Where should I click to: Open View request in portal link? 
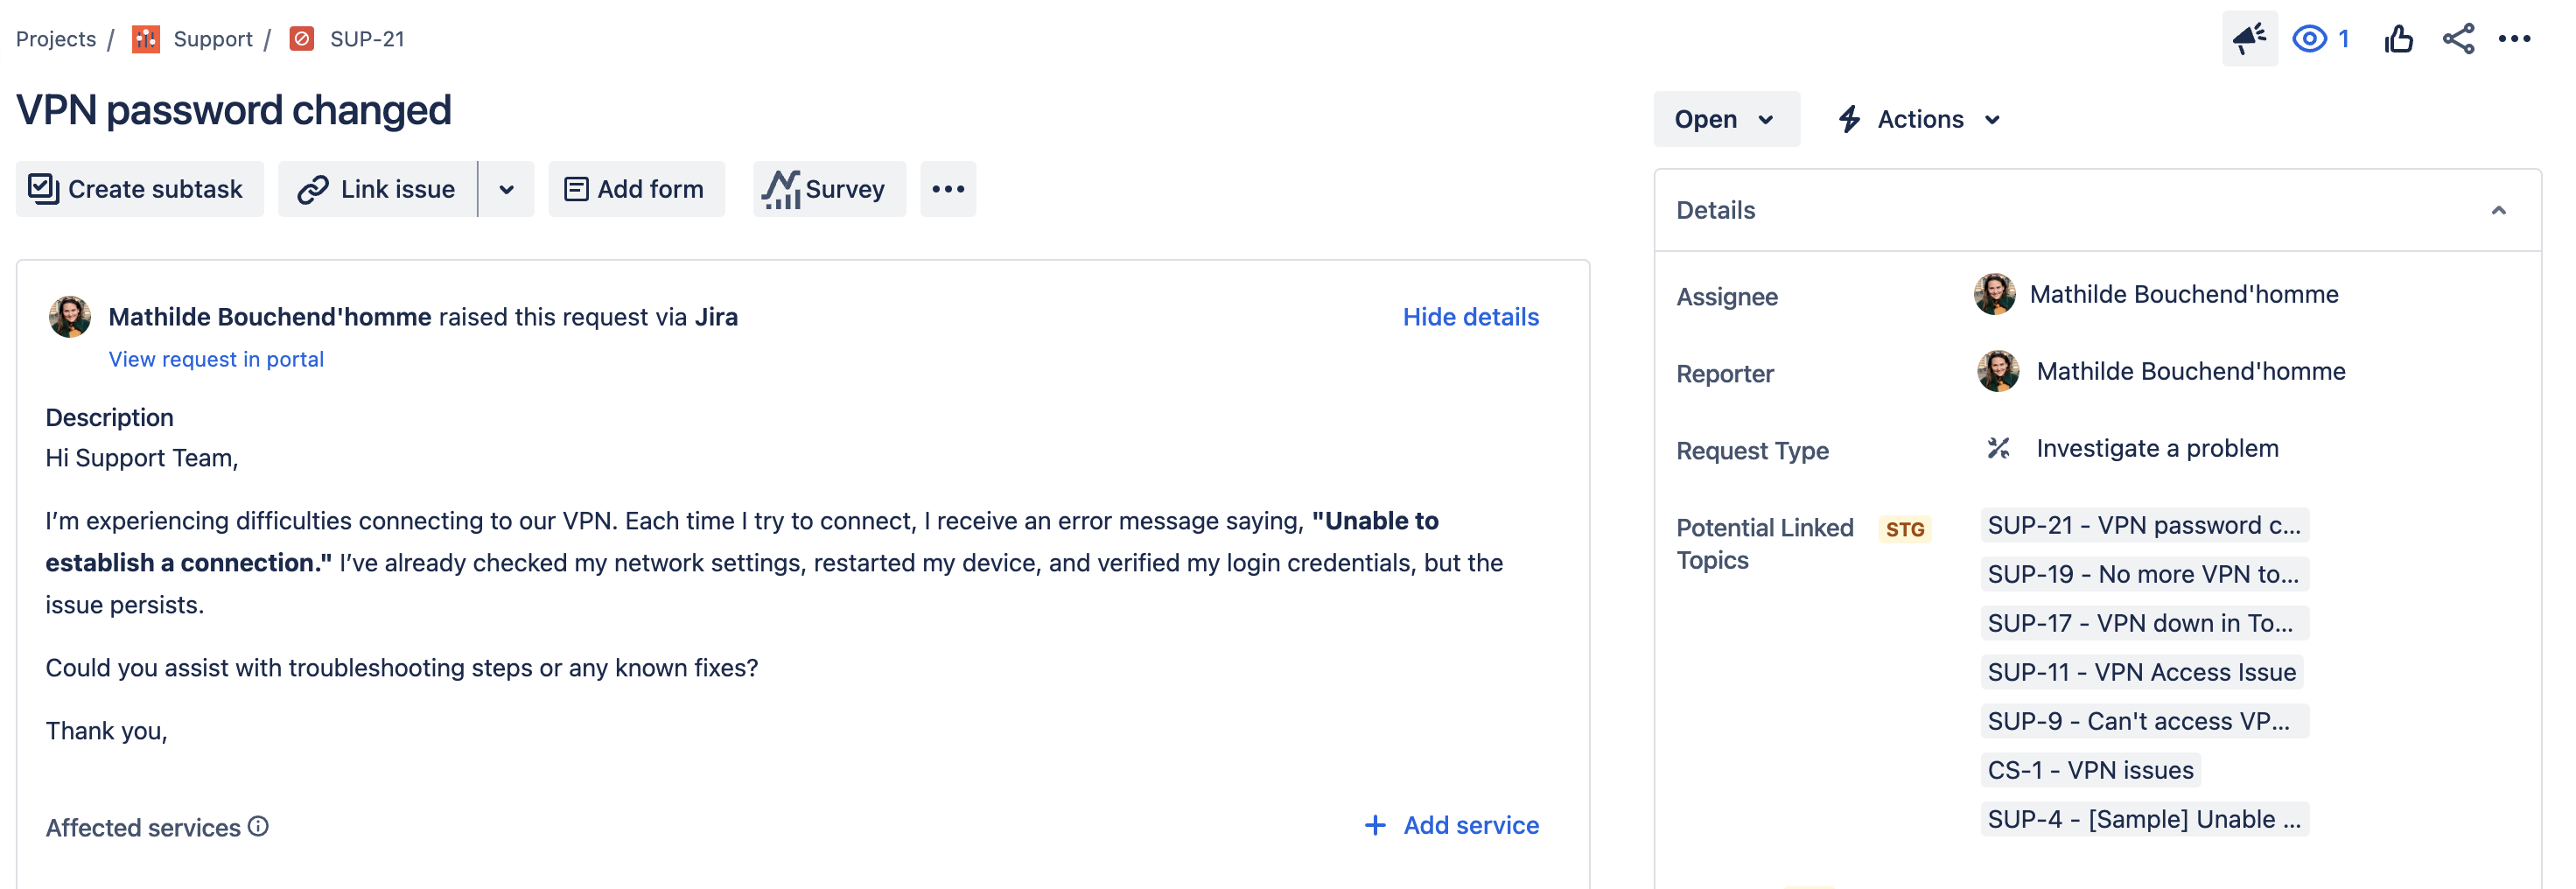click(x=216, y=359)
